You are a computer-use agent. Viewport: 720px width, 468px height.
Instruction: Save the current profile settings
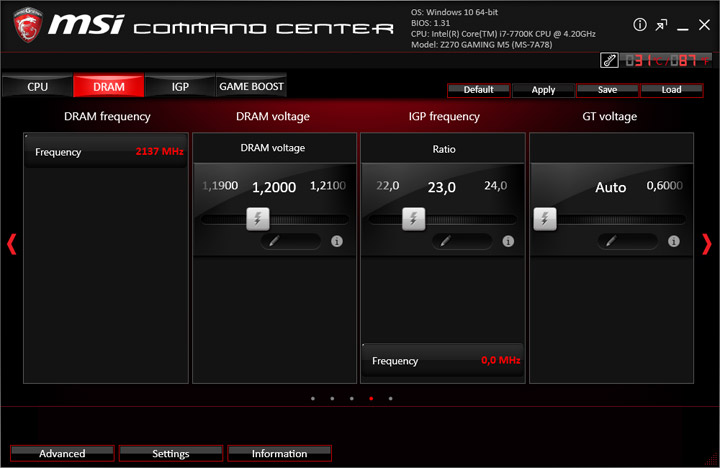(x=607, y=90)
